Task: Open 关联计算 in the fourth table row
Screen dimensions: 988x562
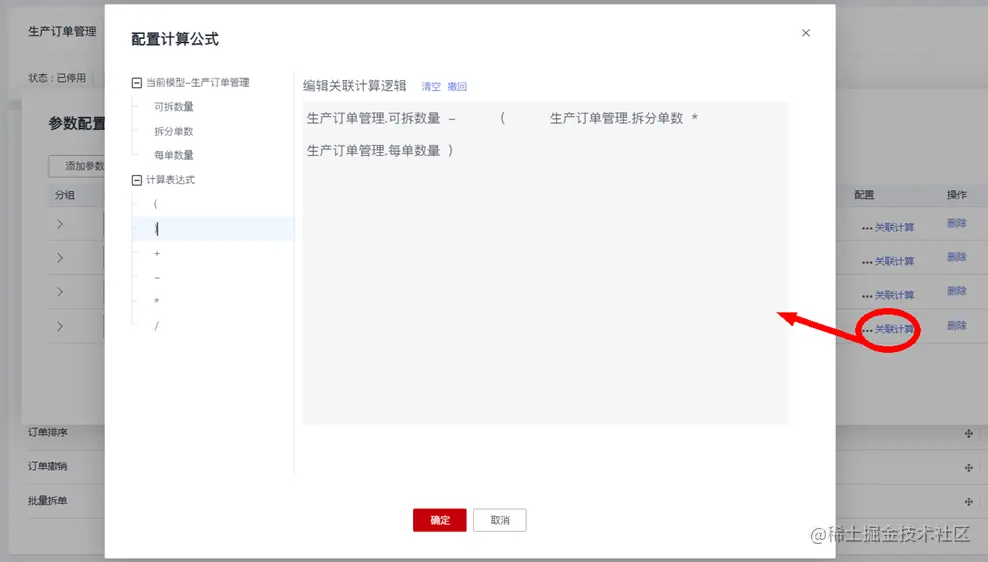Action: click(894, 330)
